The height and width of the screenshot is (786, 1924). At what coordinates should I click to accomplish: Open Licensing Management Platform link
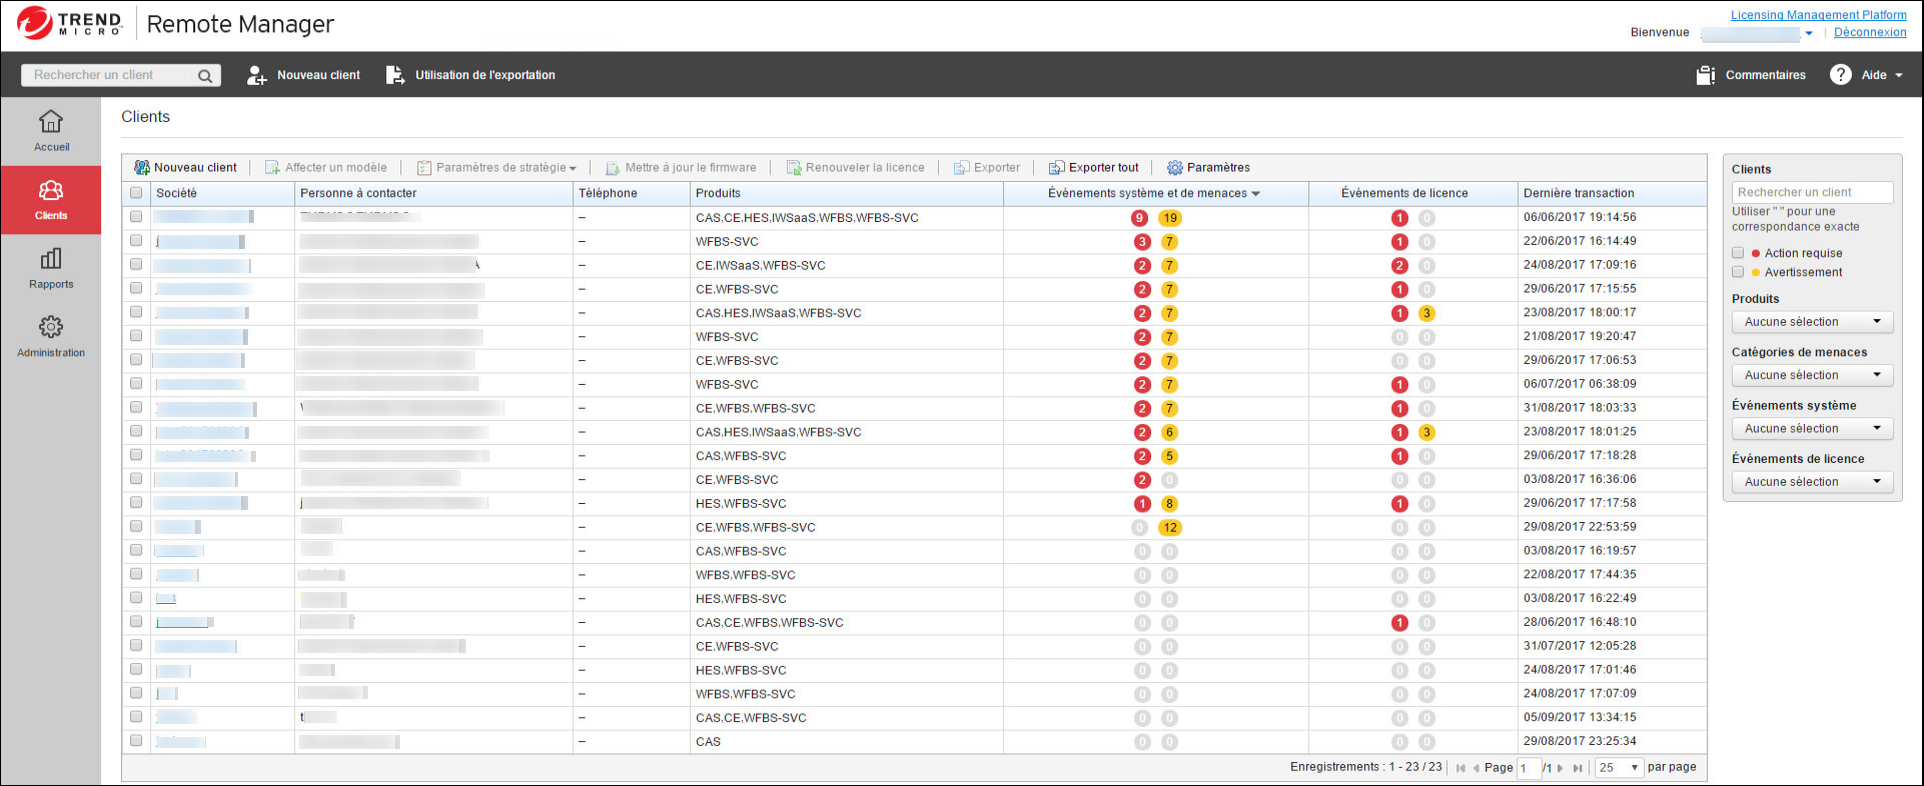coord(1818,15)
